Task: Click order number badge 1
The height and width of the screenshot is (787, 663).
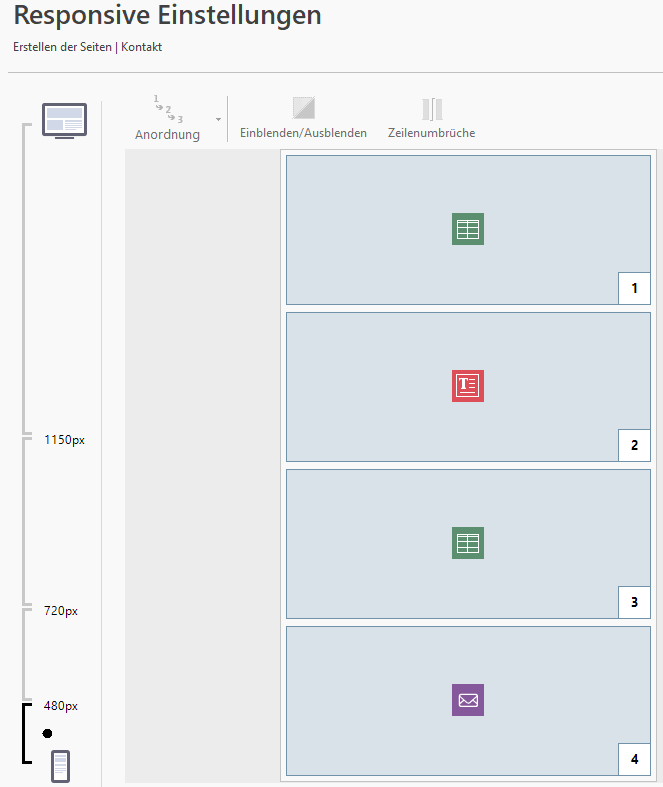Action: pyautogui.click(x=634, y=289)
